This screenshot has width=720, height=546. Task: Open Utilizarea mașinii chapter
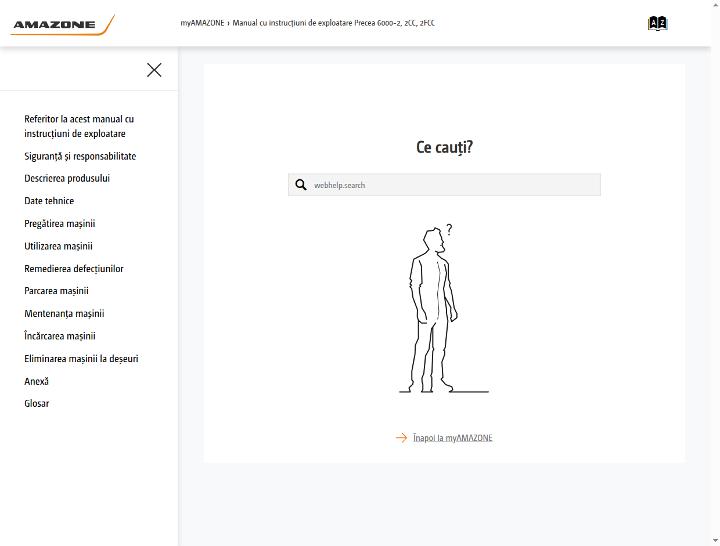click(x=58, y=246)
